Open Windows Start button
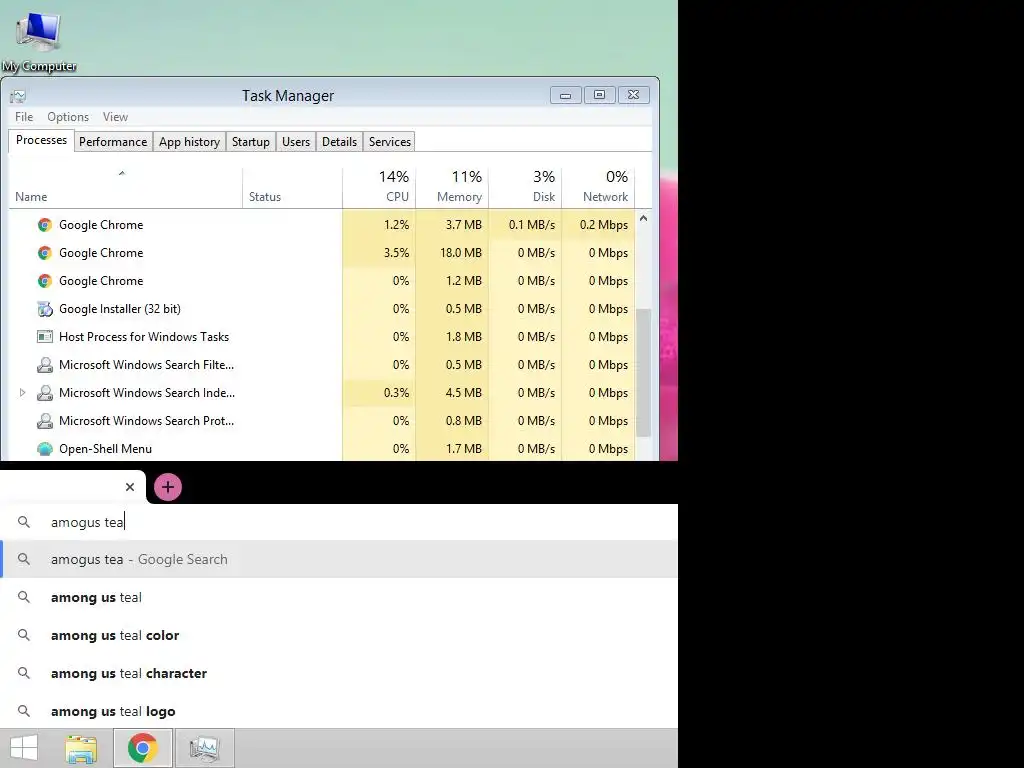The width and height of the screenshot is (1024, 768). coord(24,748)
